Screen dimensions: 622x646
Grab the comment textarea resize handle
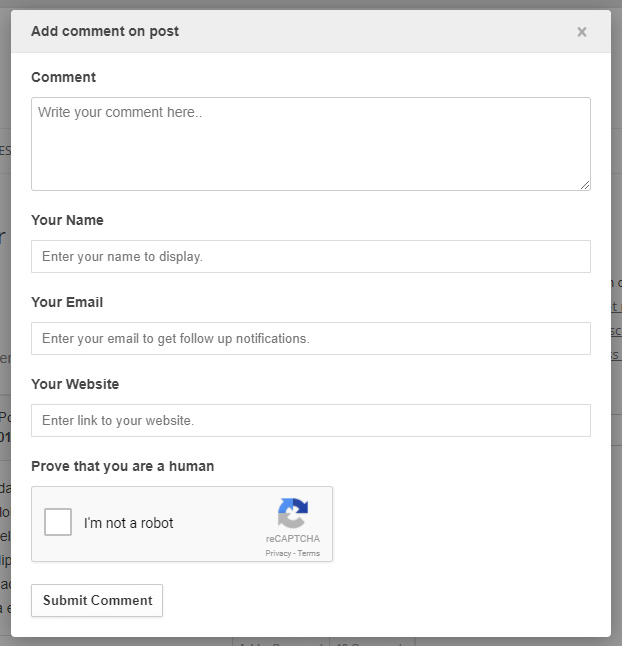[x=585, y=185]
